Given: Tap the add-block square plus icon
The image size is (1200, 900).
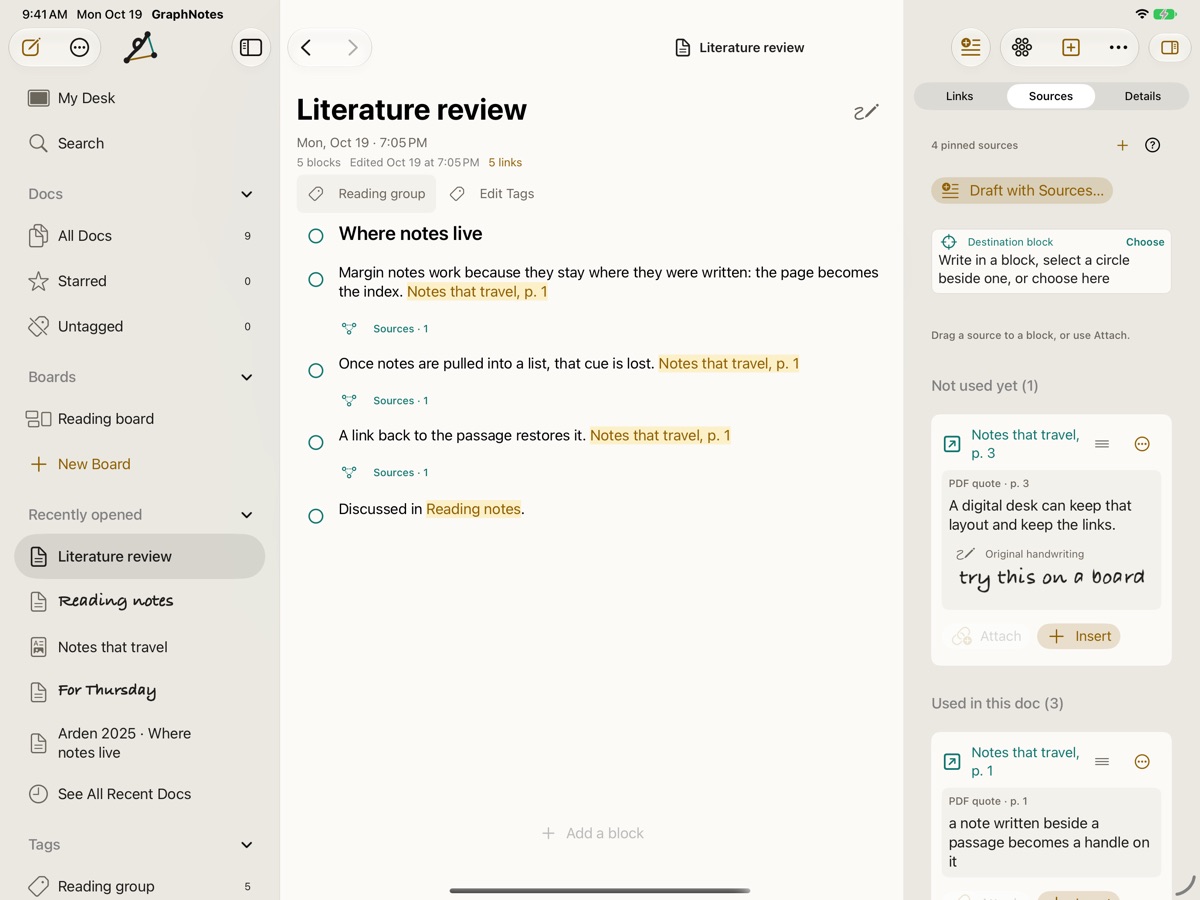Looking at the screenshot, I should tap(1071, 47).
